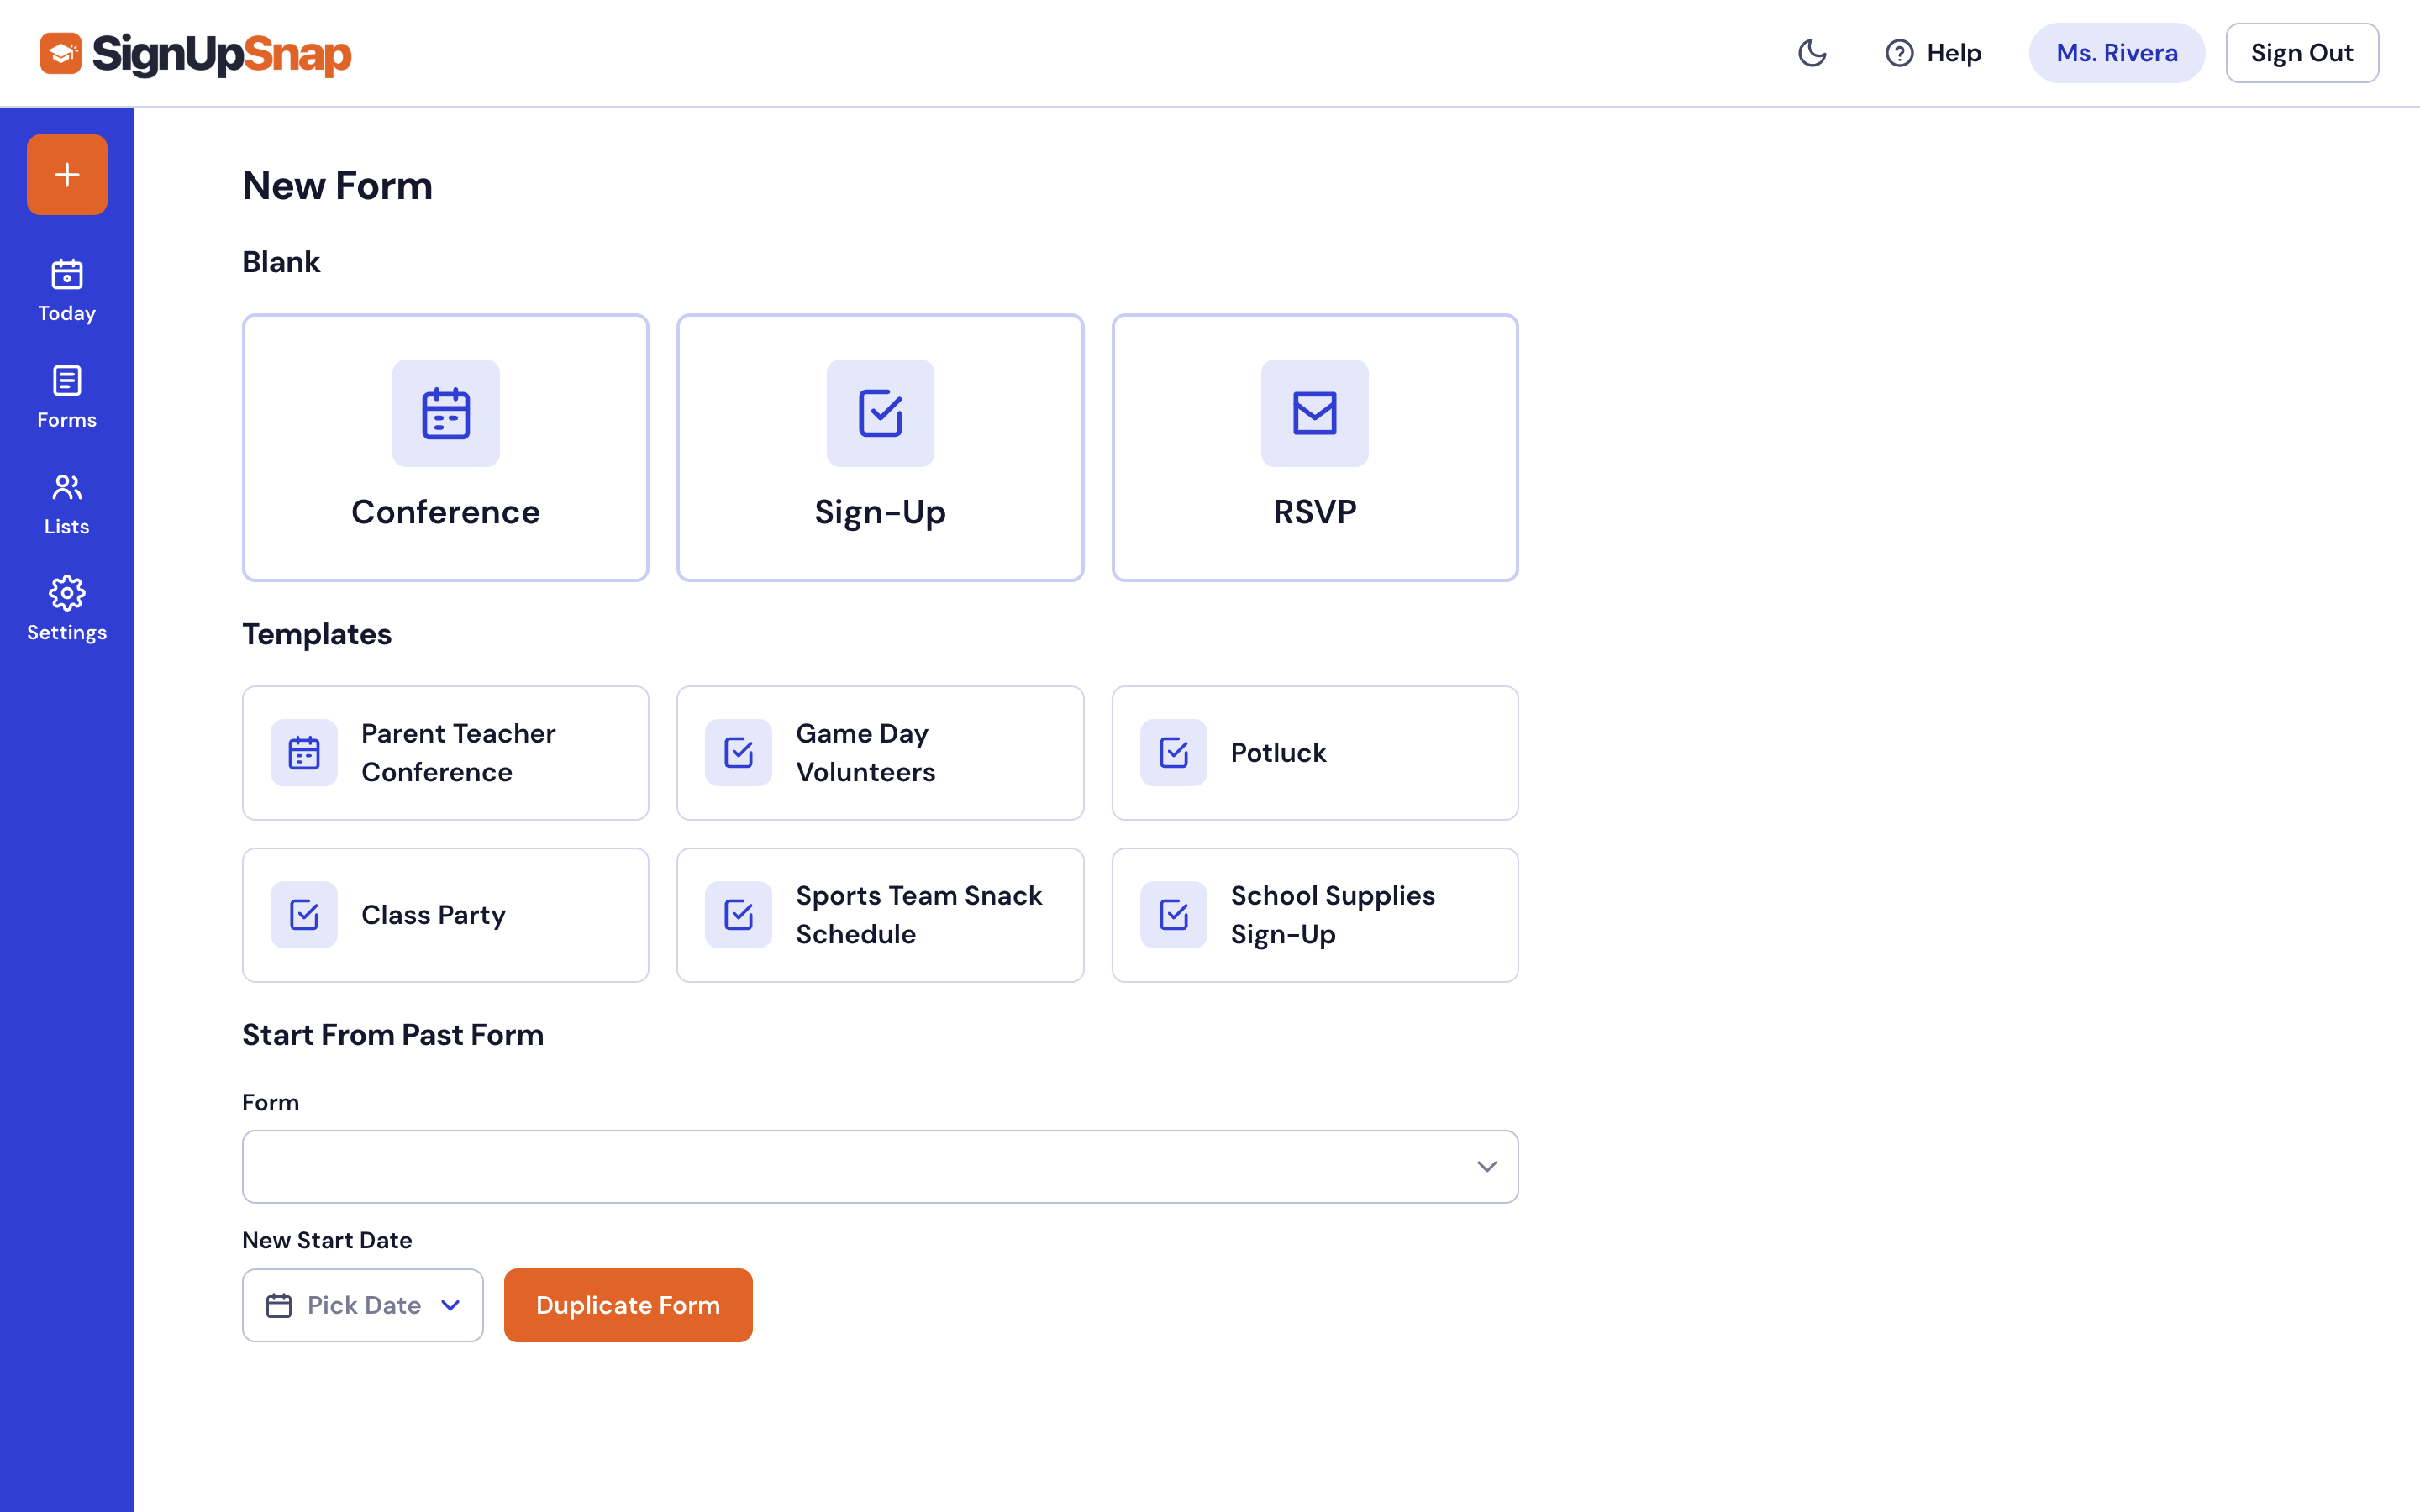Select the blank RSVP envelope icon
The image size is (2420, 1512).
1315,413
